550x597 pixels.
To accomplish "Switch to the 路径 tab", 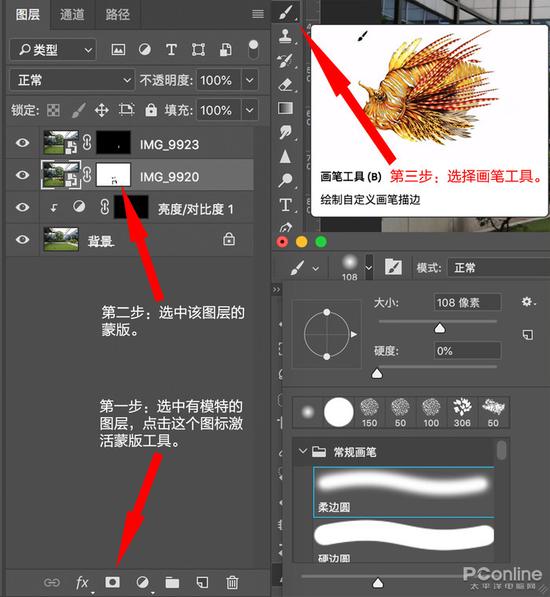I will (118, 14).
